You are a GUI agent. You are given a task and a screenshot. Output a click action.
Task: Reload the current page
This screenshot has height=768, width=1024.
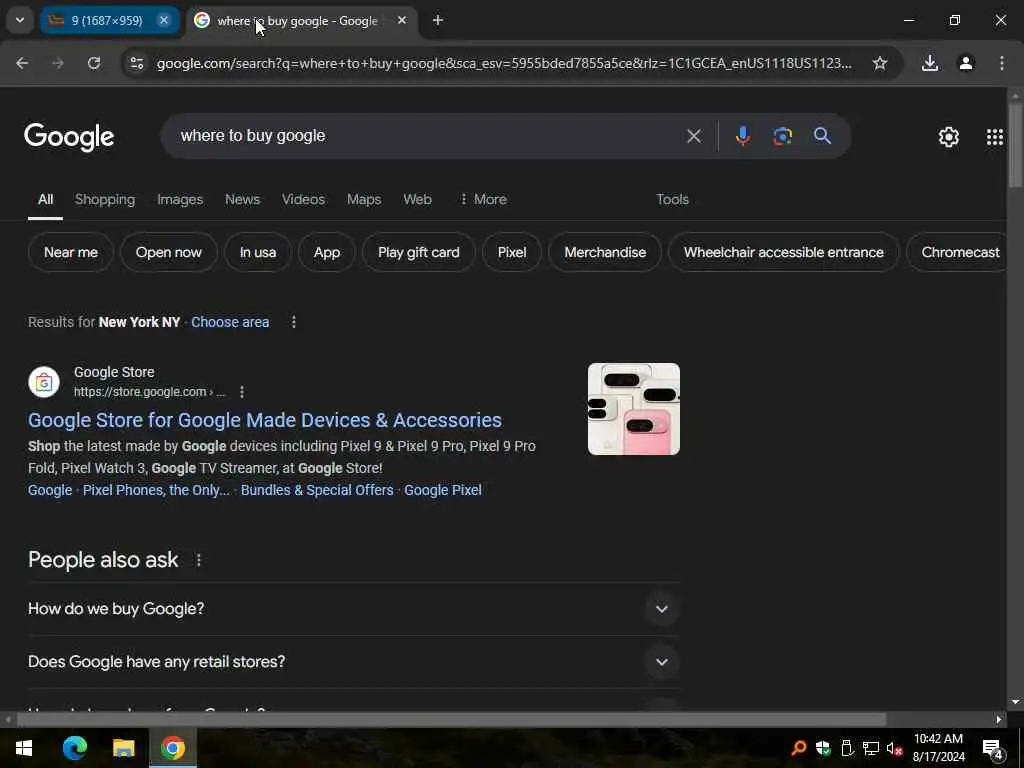coord(94,63)
